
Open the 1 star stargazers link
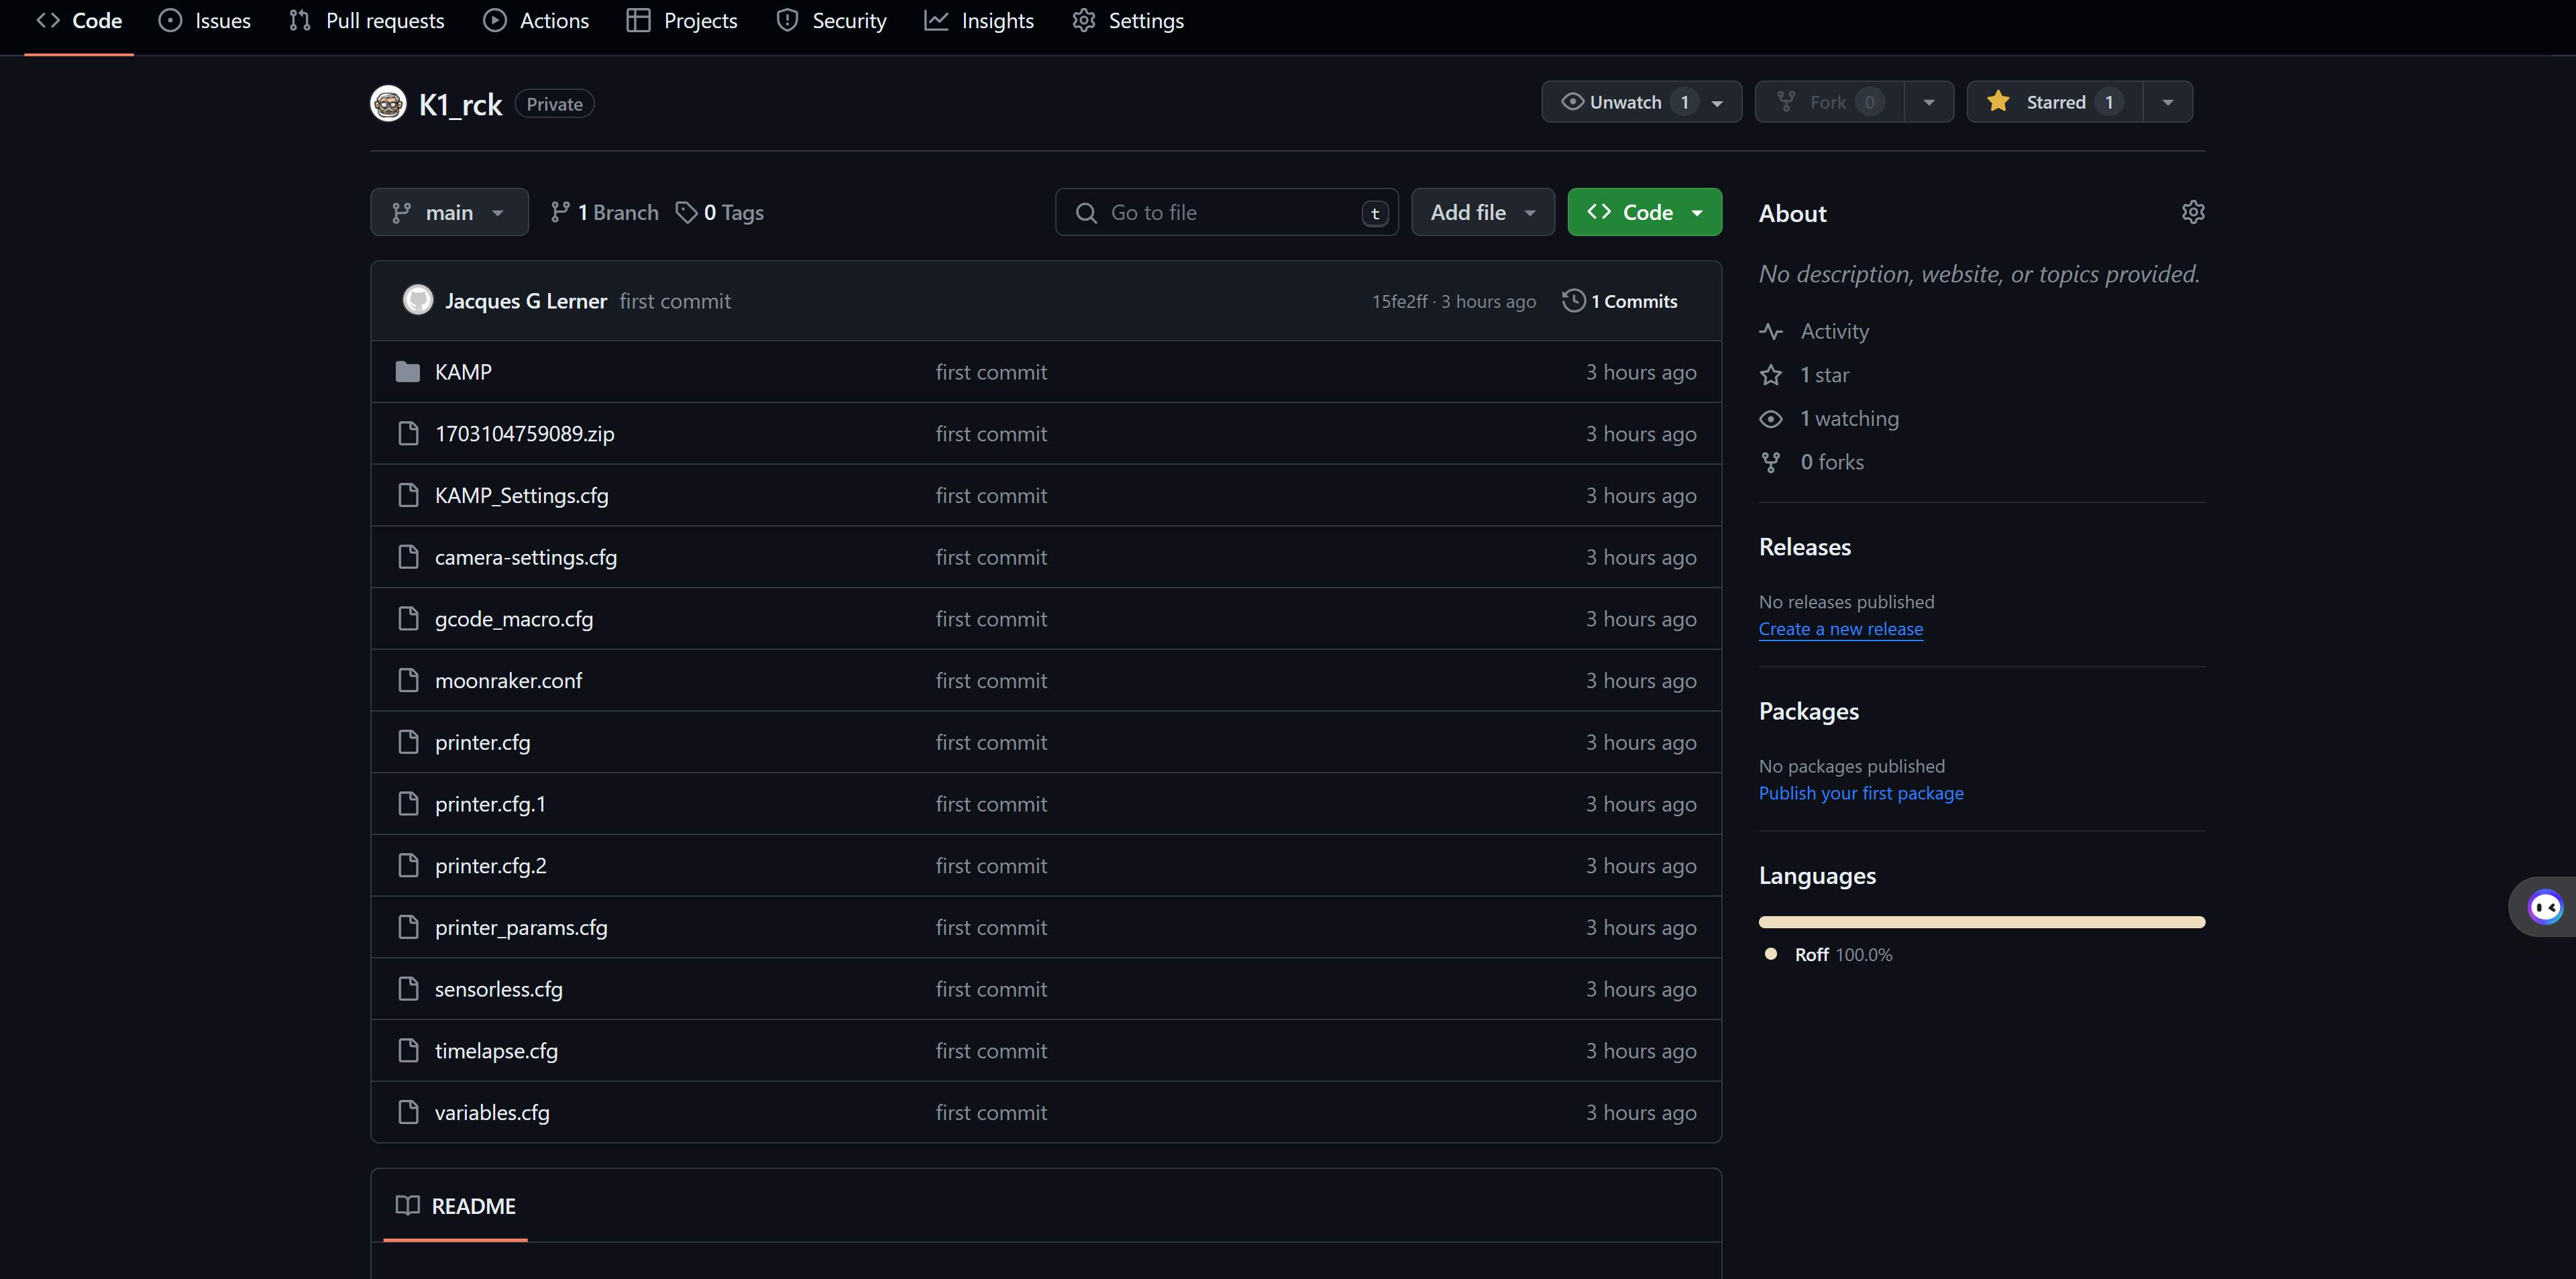1805,375
